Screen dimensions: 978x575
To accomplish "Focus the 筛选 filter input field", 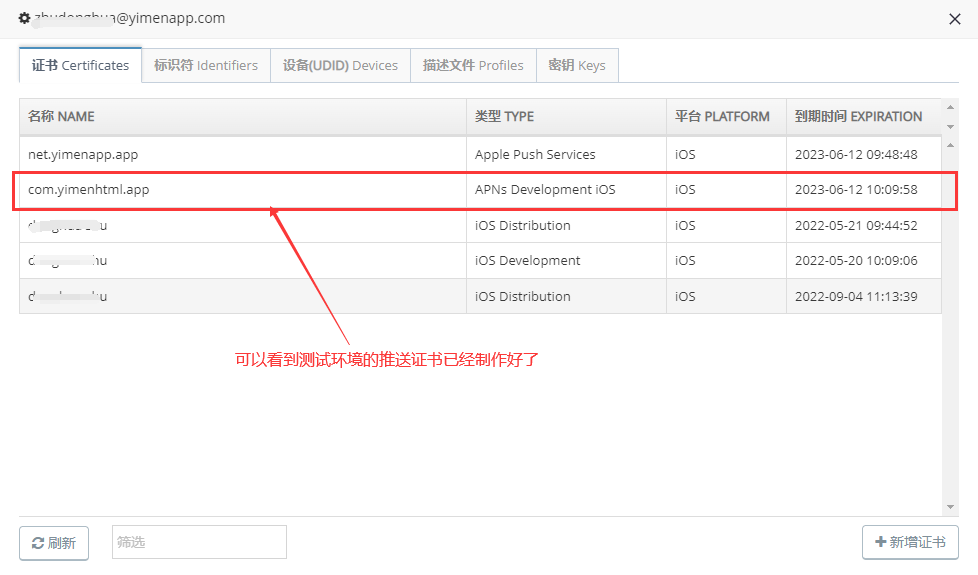I will click(x=199, y=542).
